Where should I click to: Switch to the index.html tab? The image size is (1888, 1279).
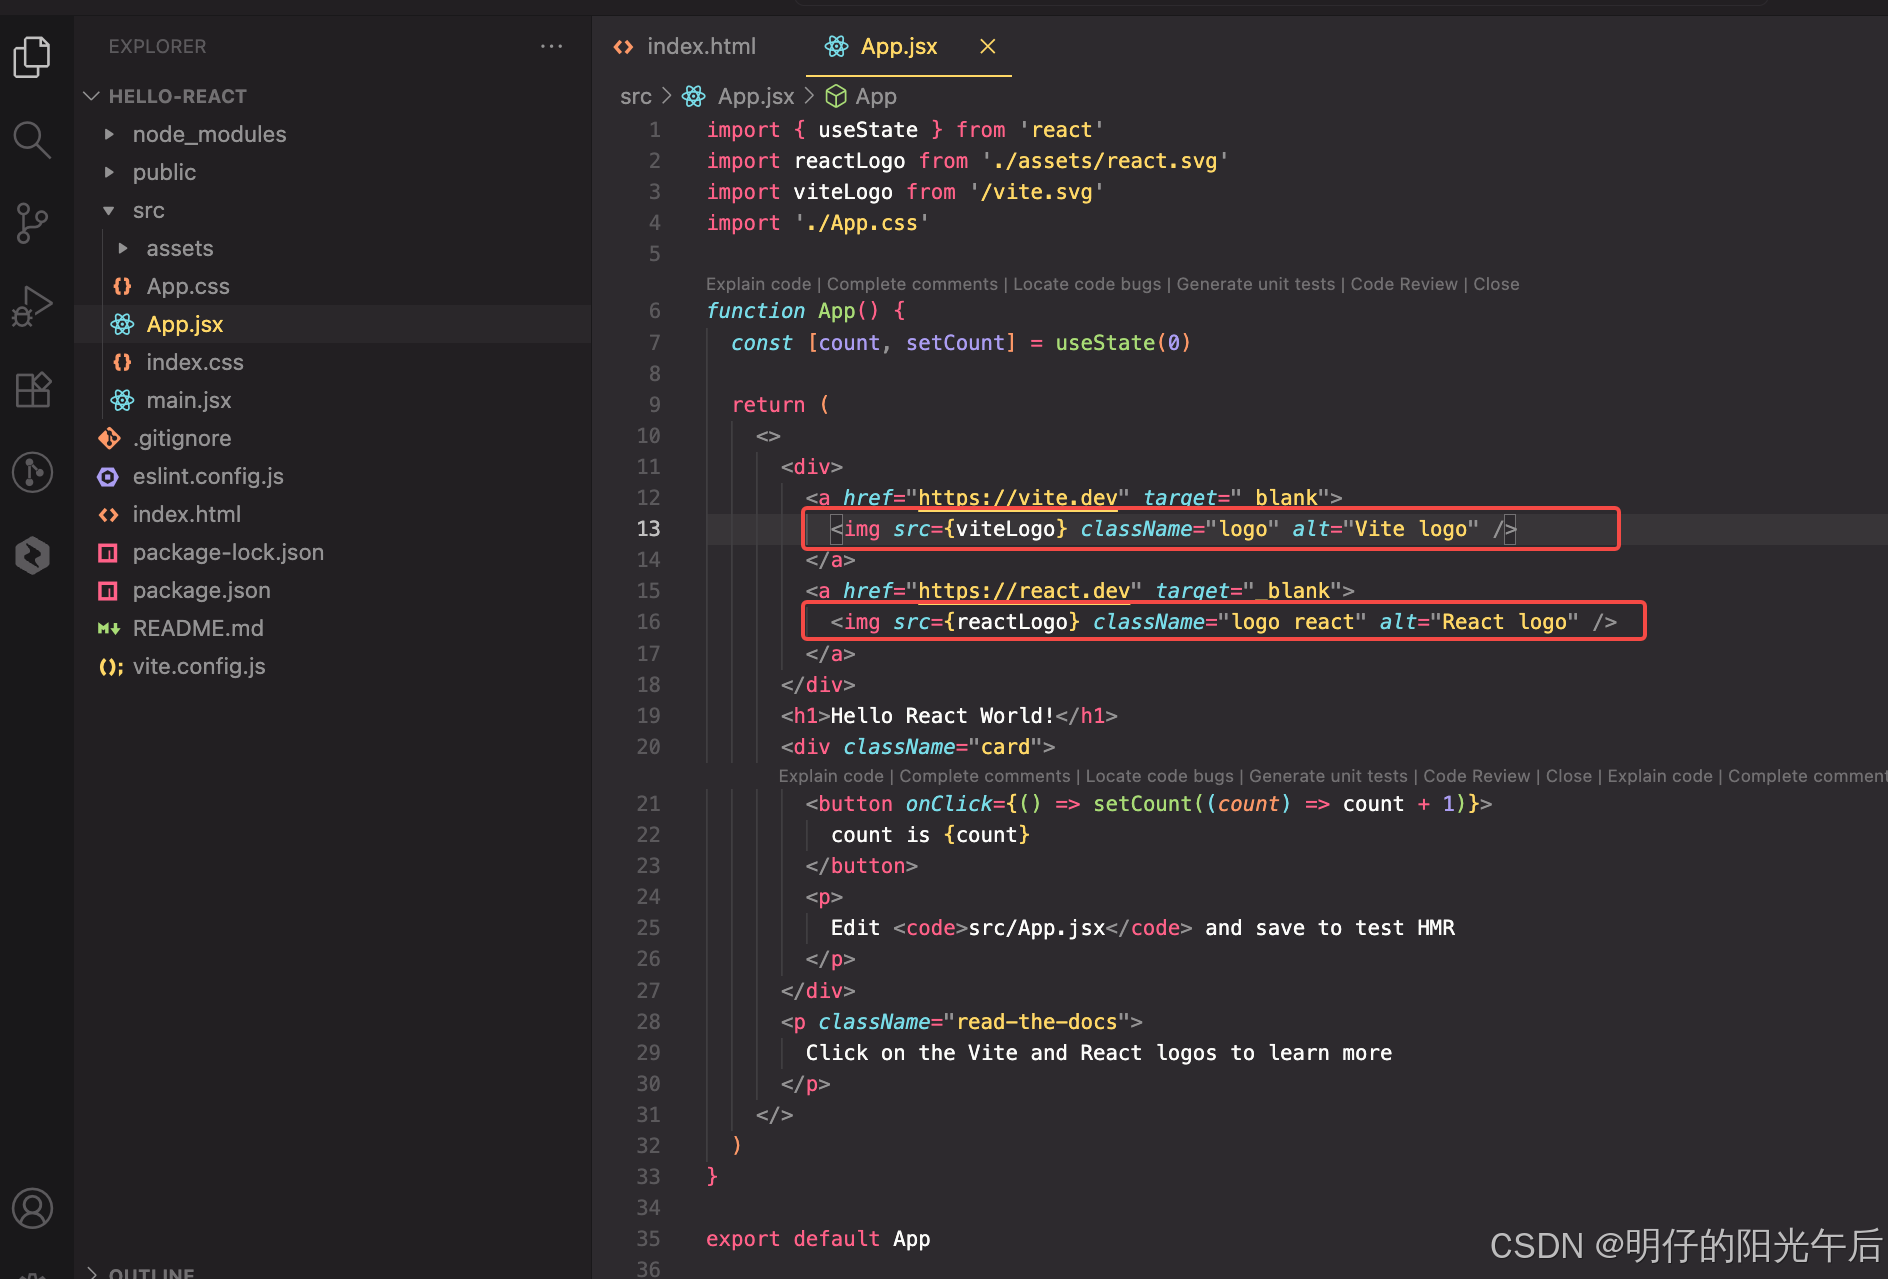(x=685, y=46)
